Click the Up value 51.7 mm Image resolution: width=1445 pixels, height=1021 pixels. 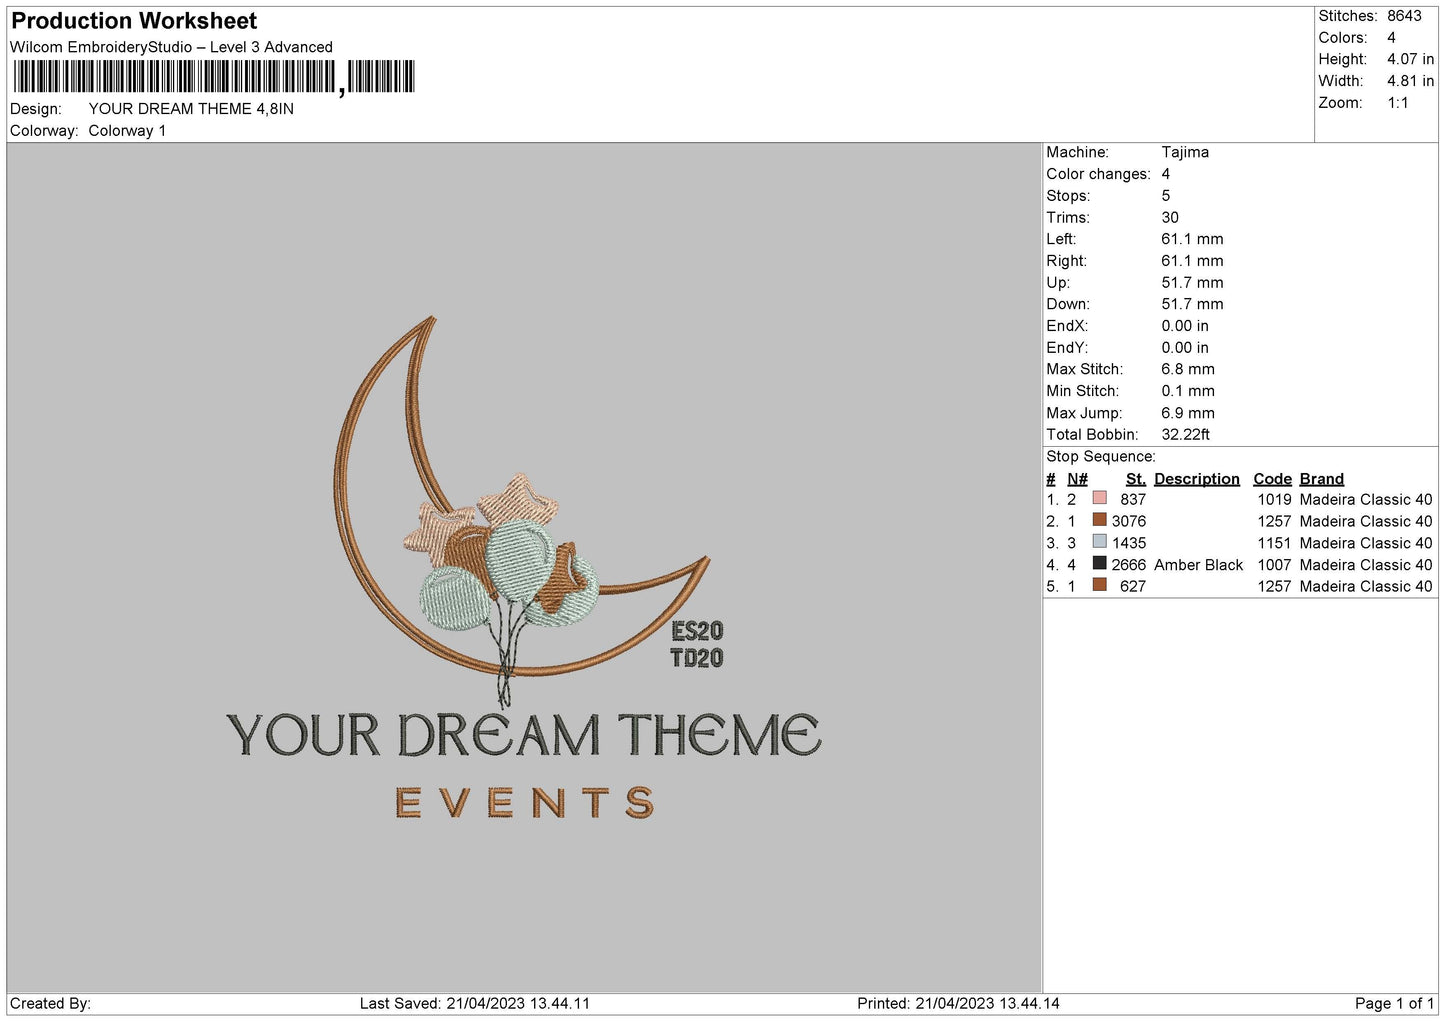click(1192, 282)
